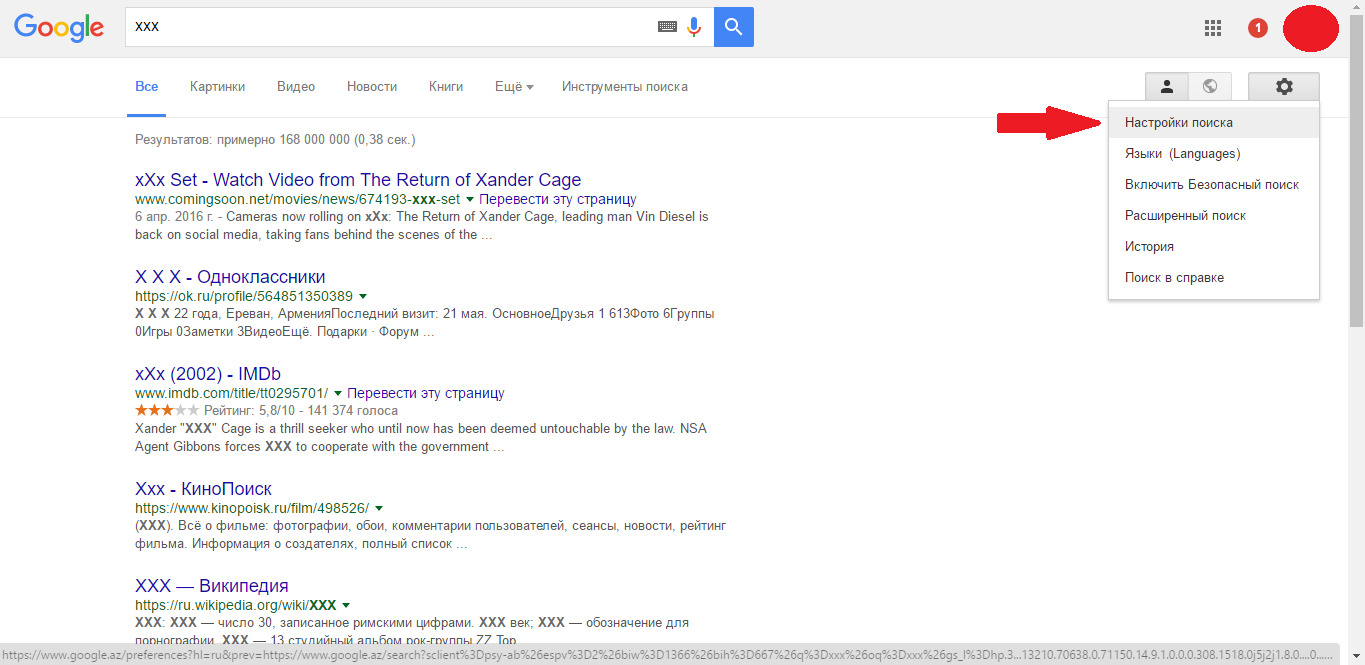Open the XXX — Википедия link

tap(212, 586)
